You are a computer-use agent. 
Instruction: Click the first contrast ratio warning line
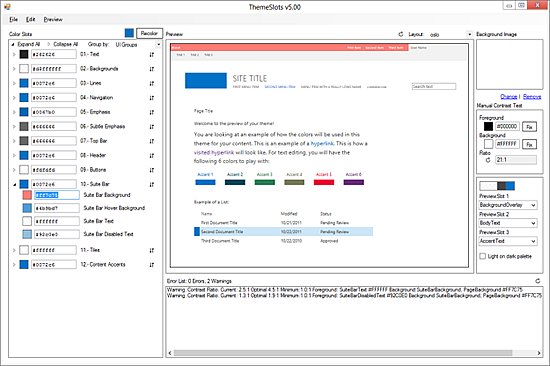pyautogui.click(x=344, y=290)
